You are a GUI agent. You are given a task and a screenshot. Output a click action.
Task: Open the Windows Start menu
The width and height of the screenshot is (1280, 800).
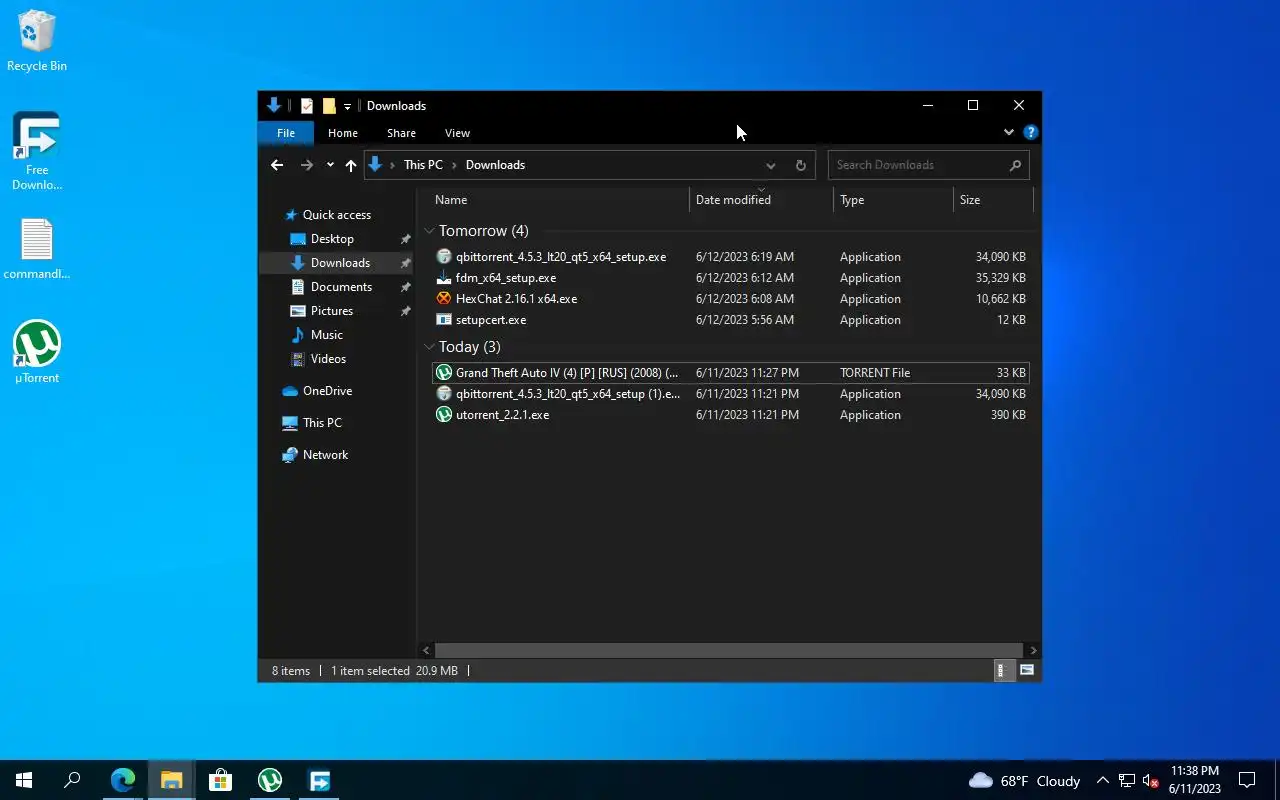click(x=24, y=780)
